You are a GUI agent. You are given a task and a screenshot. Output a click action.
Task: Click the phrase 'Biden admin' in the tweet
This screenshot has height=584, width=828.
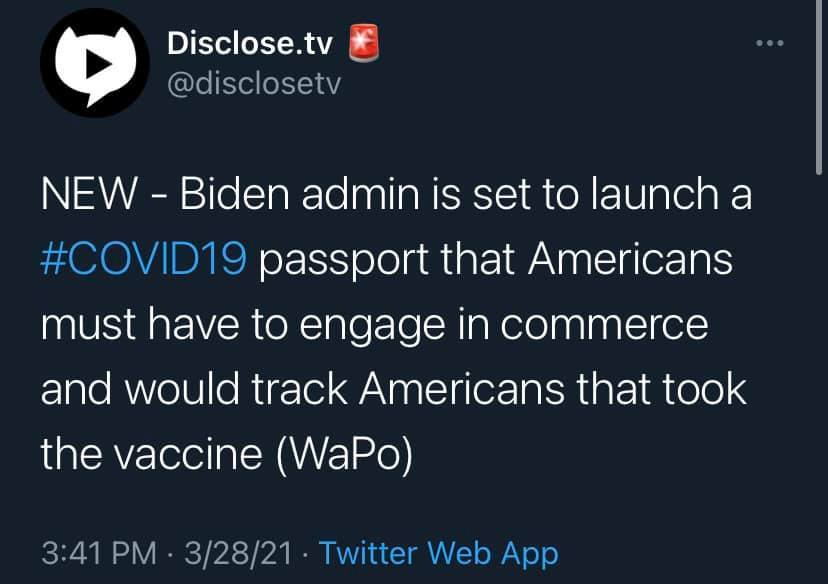pos(301,194)
